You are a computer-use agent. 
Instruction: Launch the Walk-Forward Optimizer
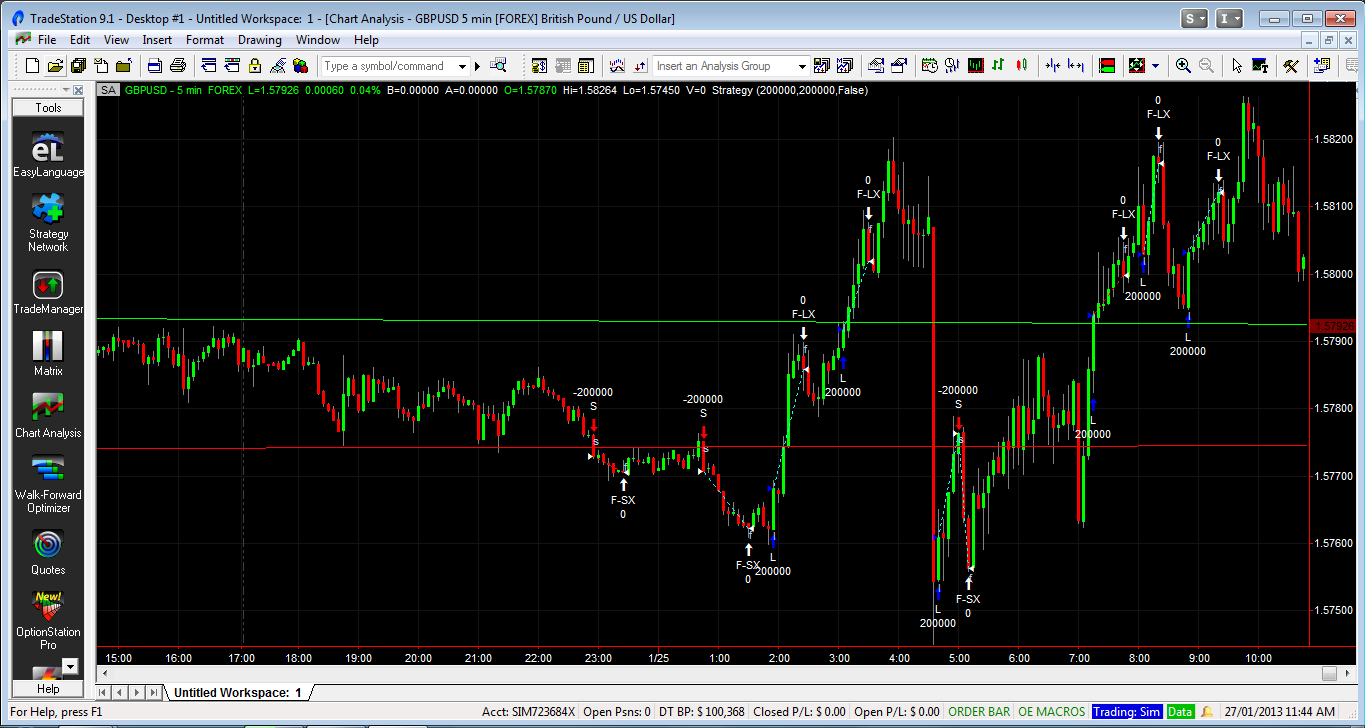coord(48,485)
